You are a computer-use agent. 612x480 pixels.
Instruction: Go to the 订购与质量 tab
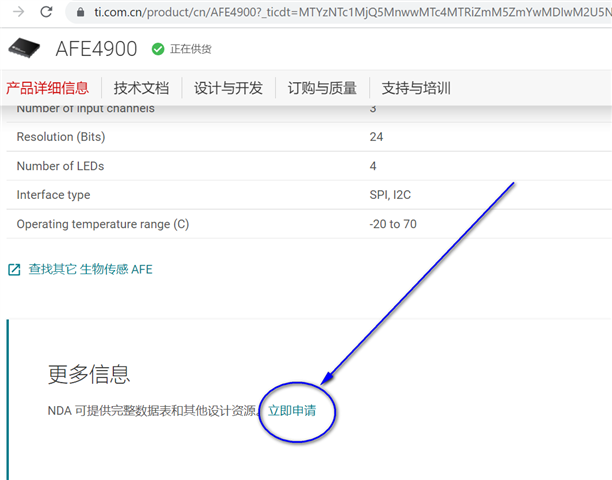[x=322, y=88]
